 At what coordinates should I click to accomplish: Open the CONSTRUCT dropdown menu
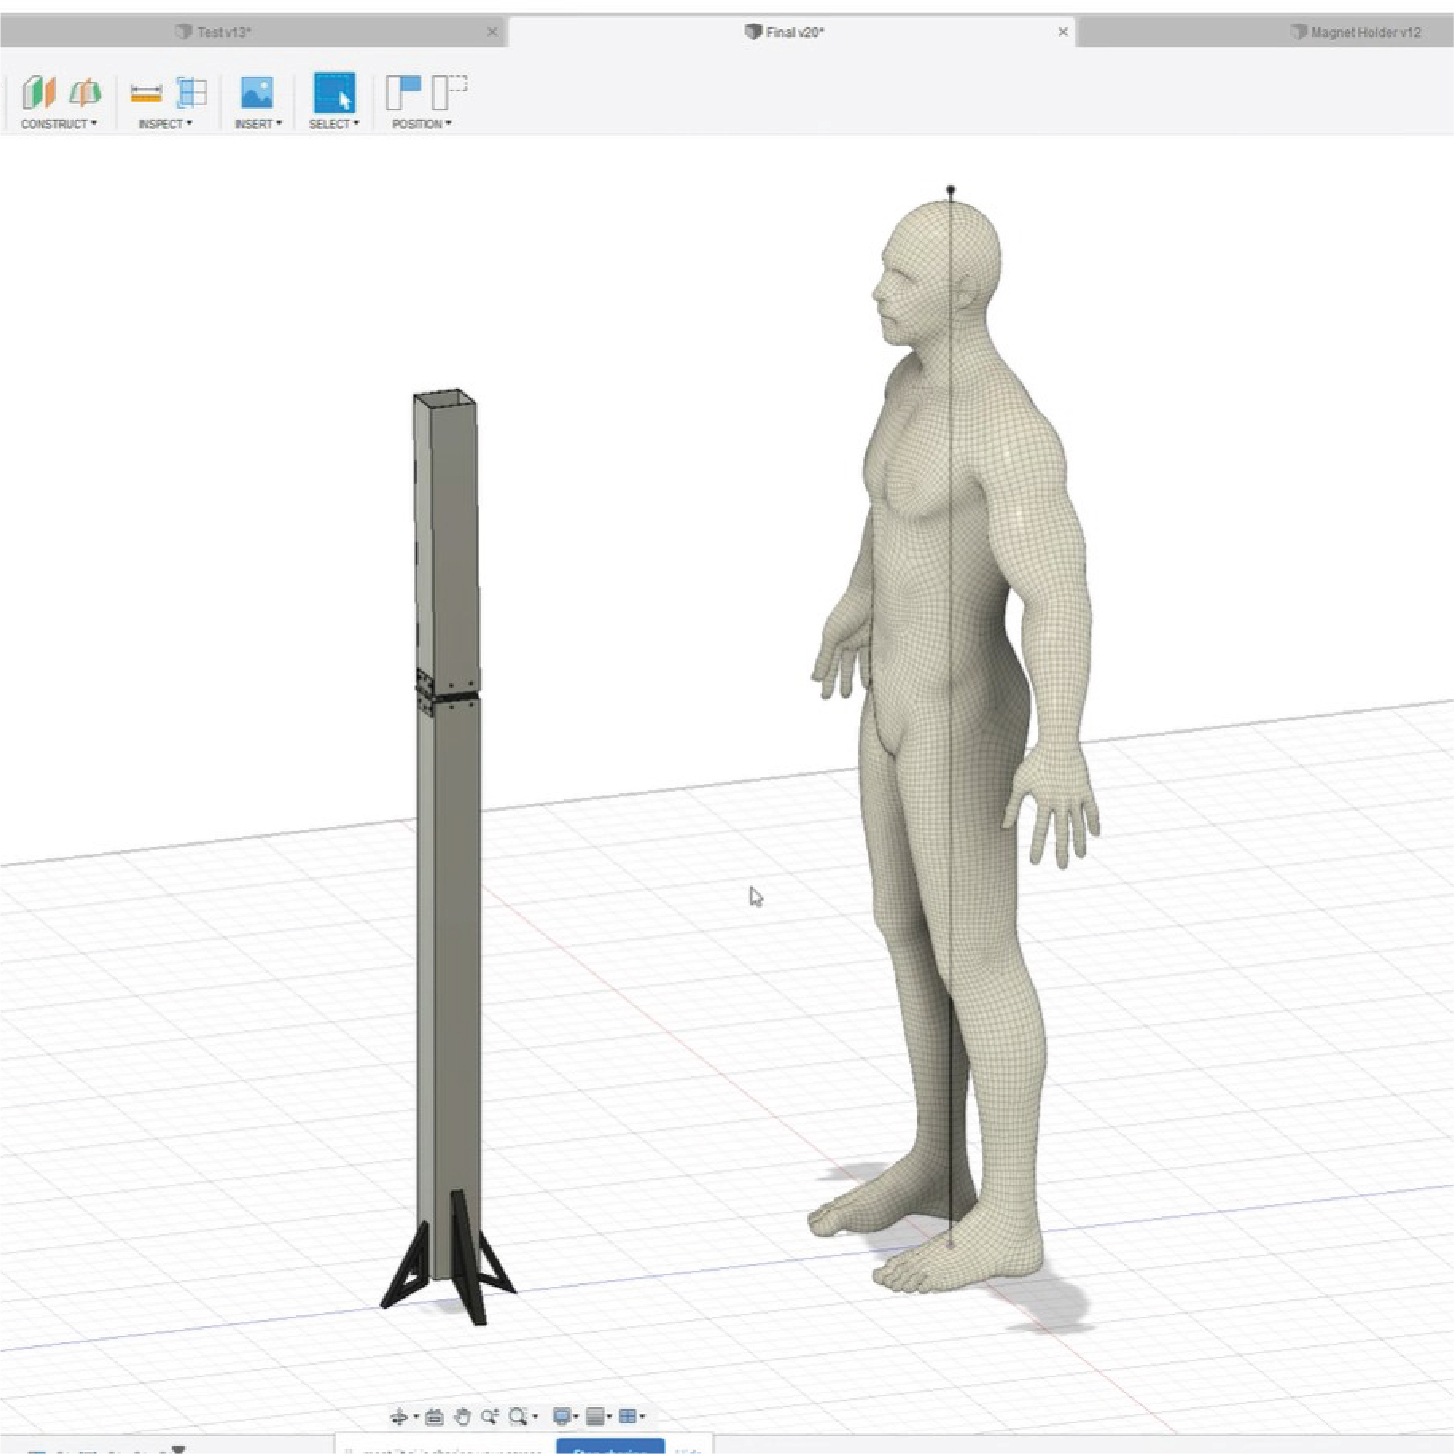pos(59,124)
